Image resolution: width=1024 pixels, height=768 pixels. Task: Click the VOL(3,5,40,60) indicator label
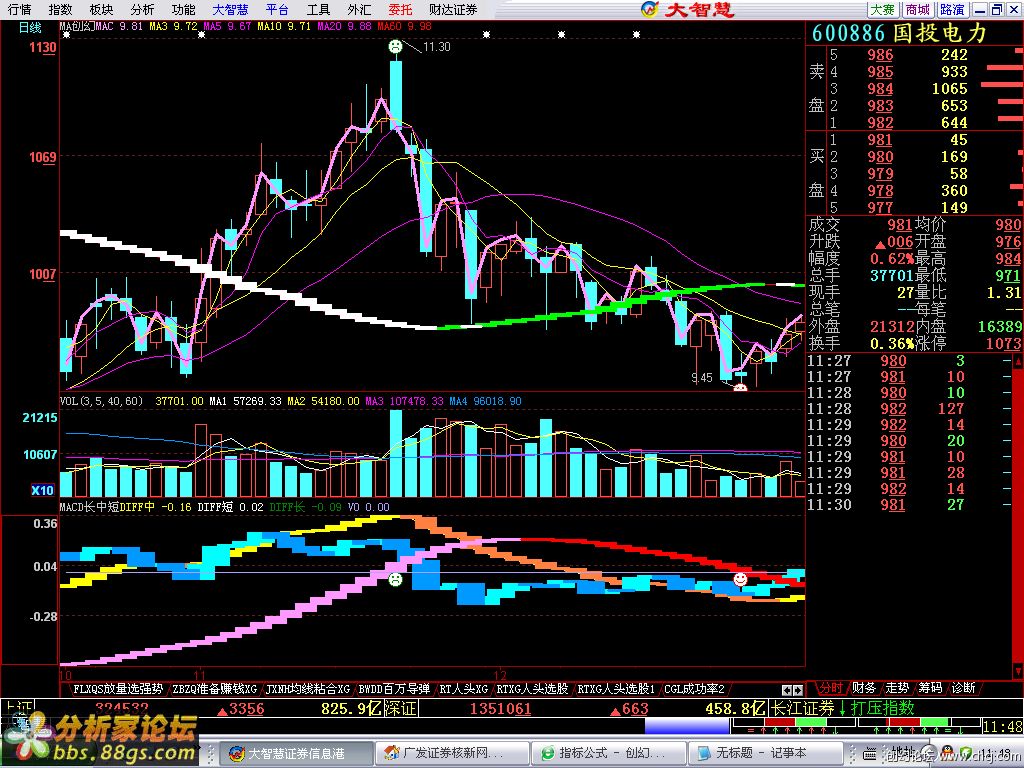tap(101, 401)
